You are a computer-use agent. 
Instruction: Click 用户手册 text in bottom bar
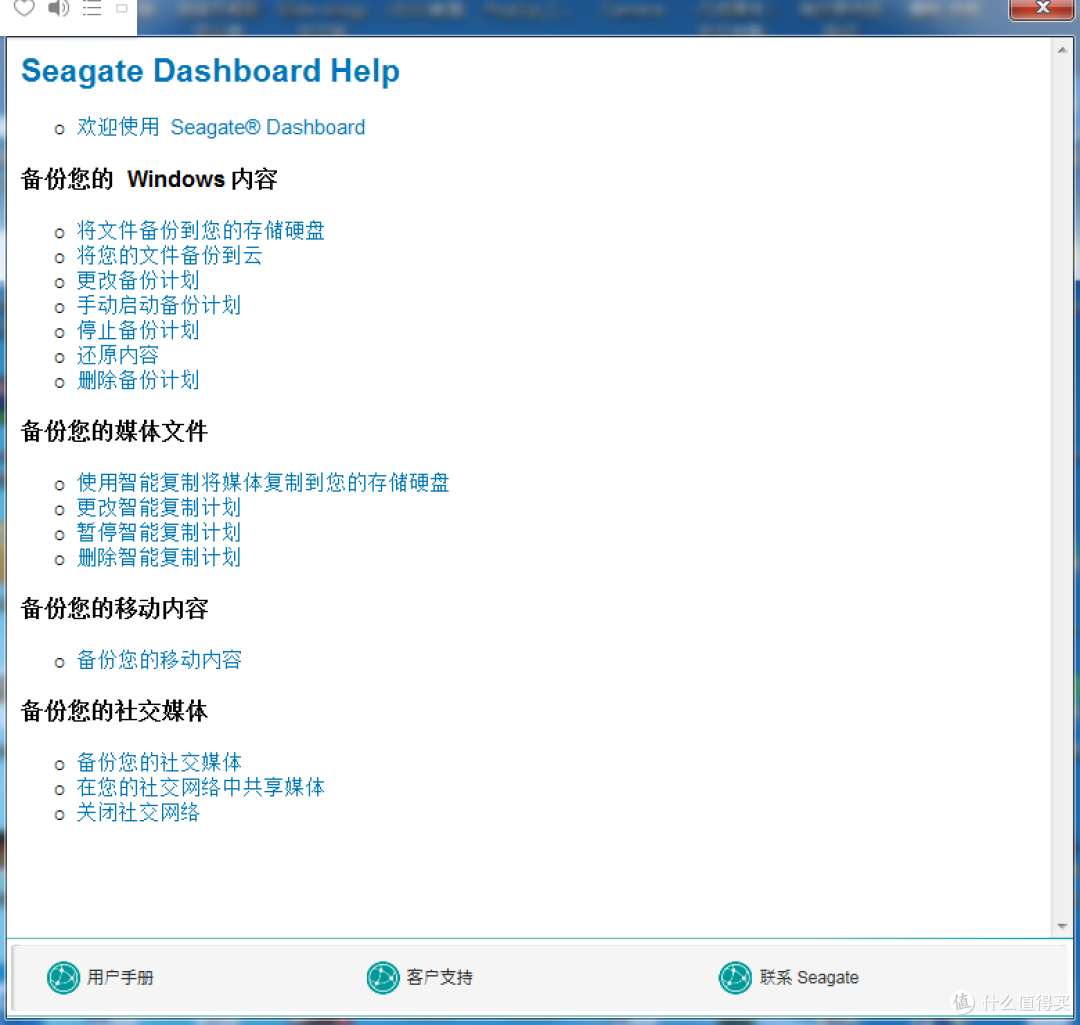(121, 977)
